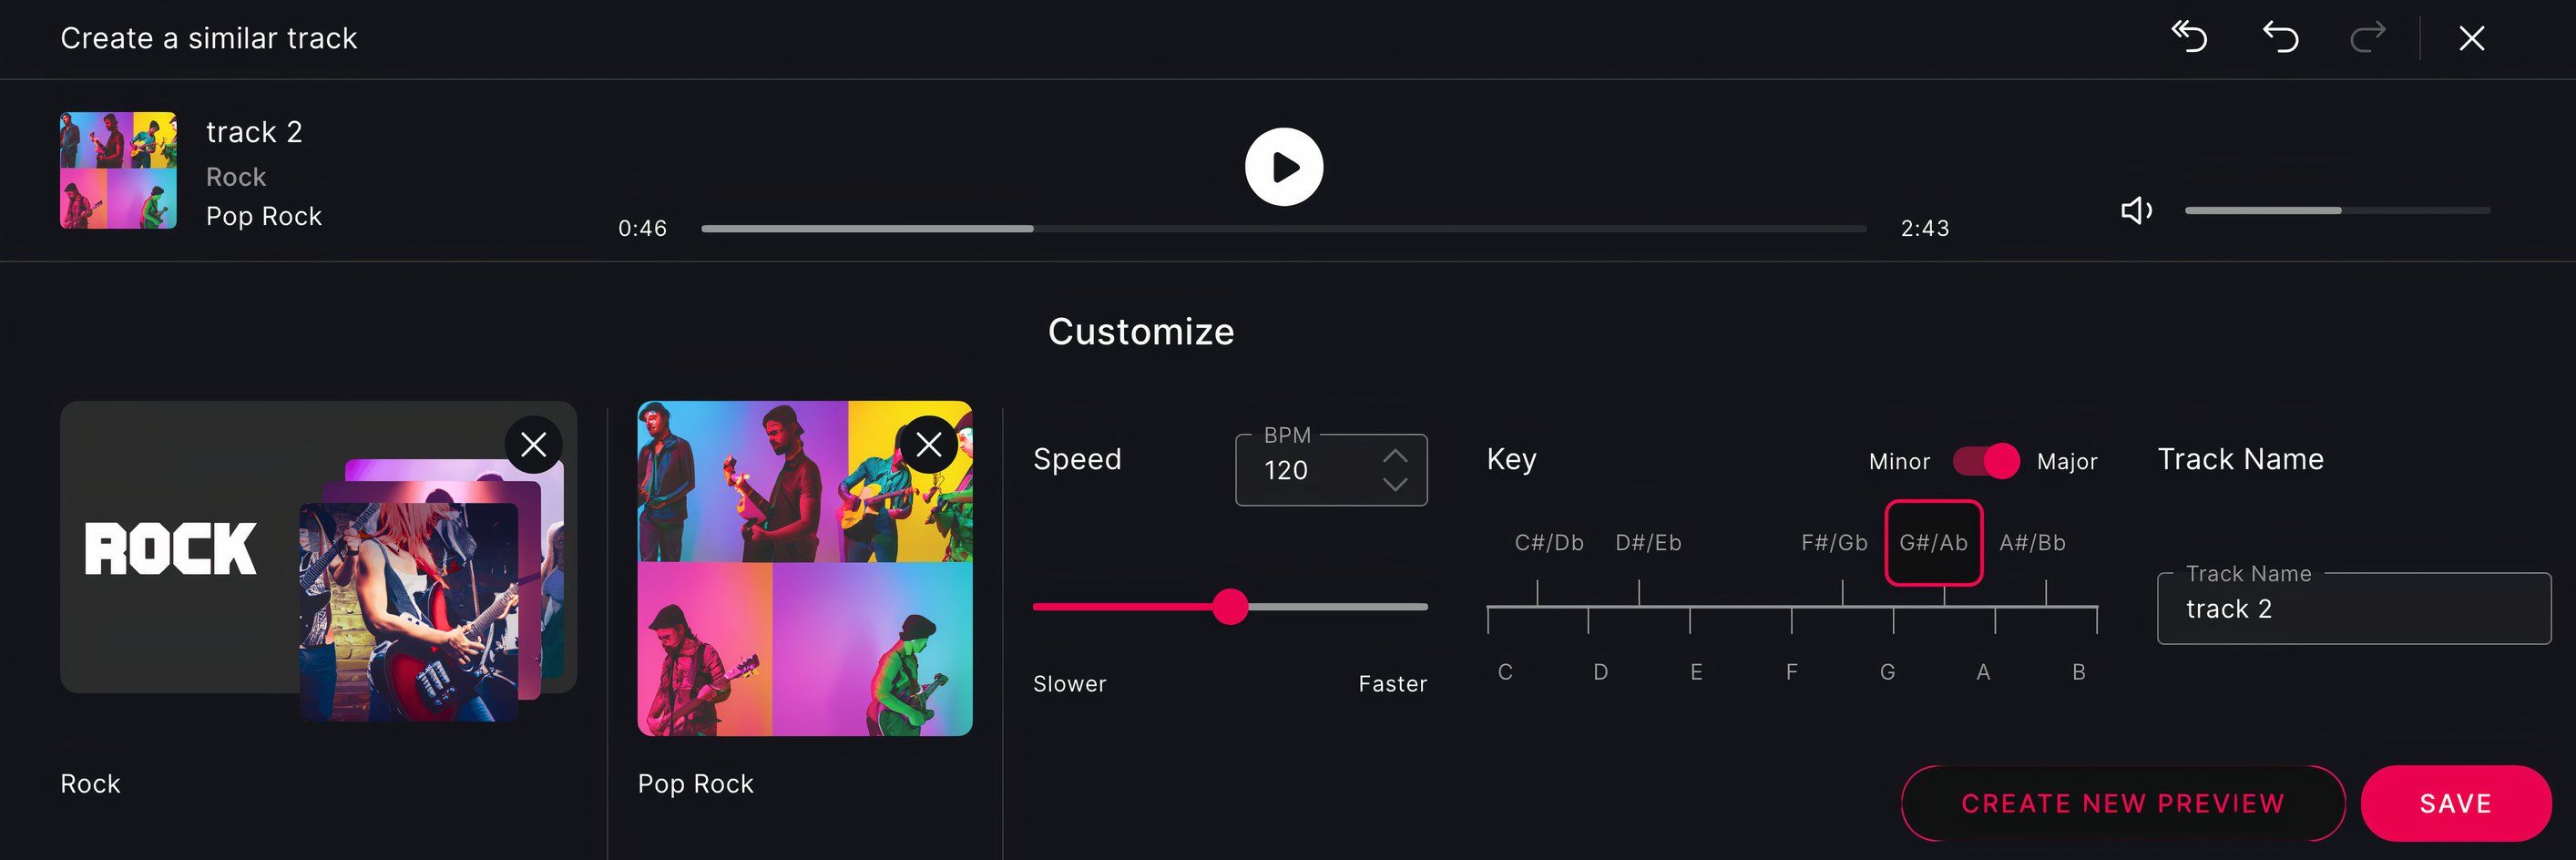Increase BPM with the up chevron

(x=1394, y=456)
